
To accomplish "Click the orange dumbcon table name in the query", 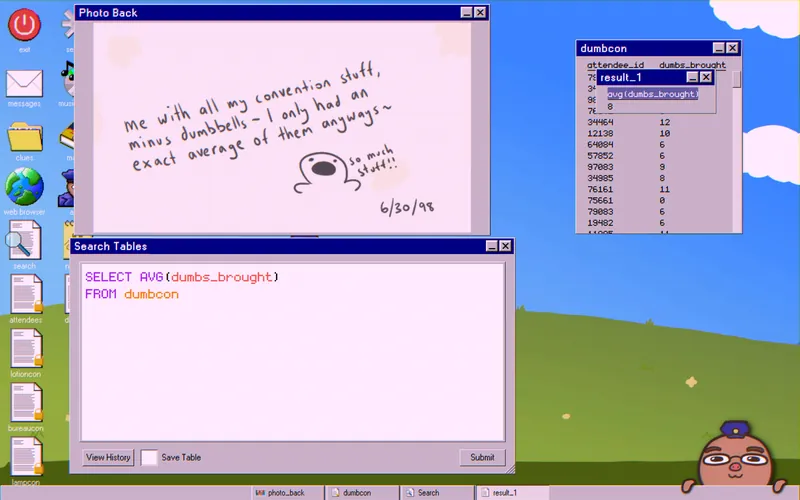I will [x=151, y=294].
